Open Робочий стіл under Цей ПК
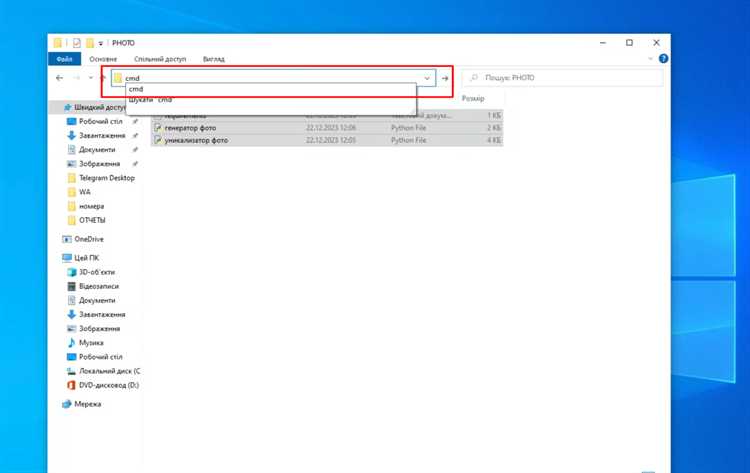This screenshot has height=473, width=750. coord(100,357)
